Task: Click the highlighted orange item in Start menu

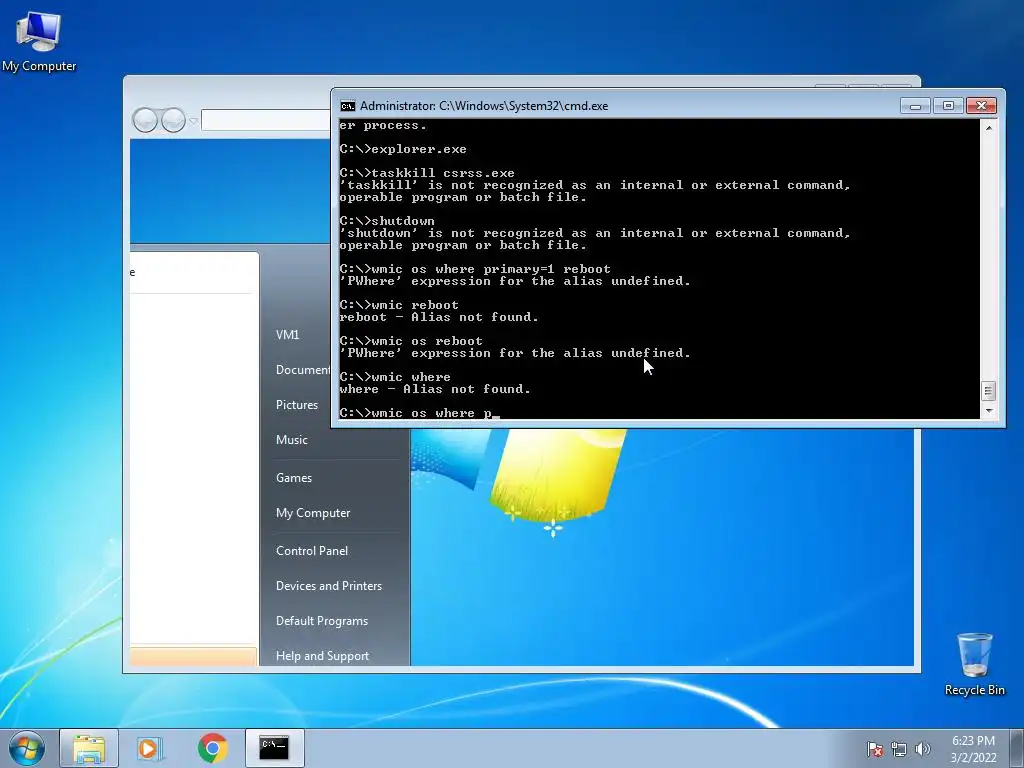Action: [193, 656]
